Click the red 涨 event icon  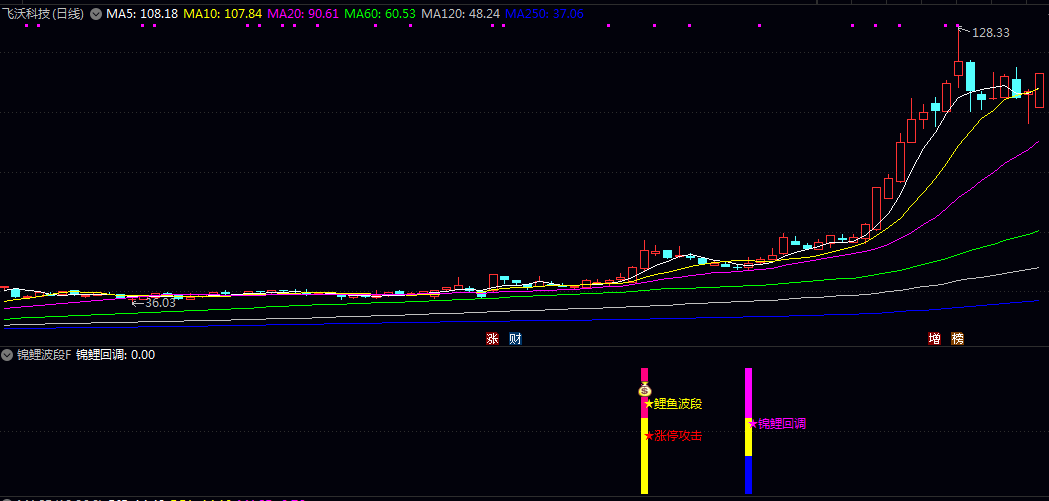point(492,339)
